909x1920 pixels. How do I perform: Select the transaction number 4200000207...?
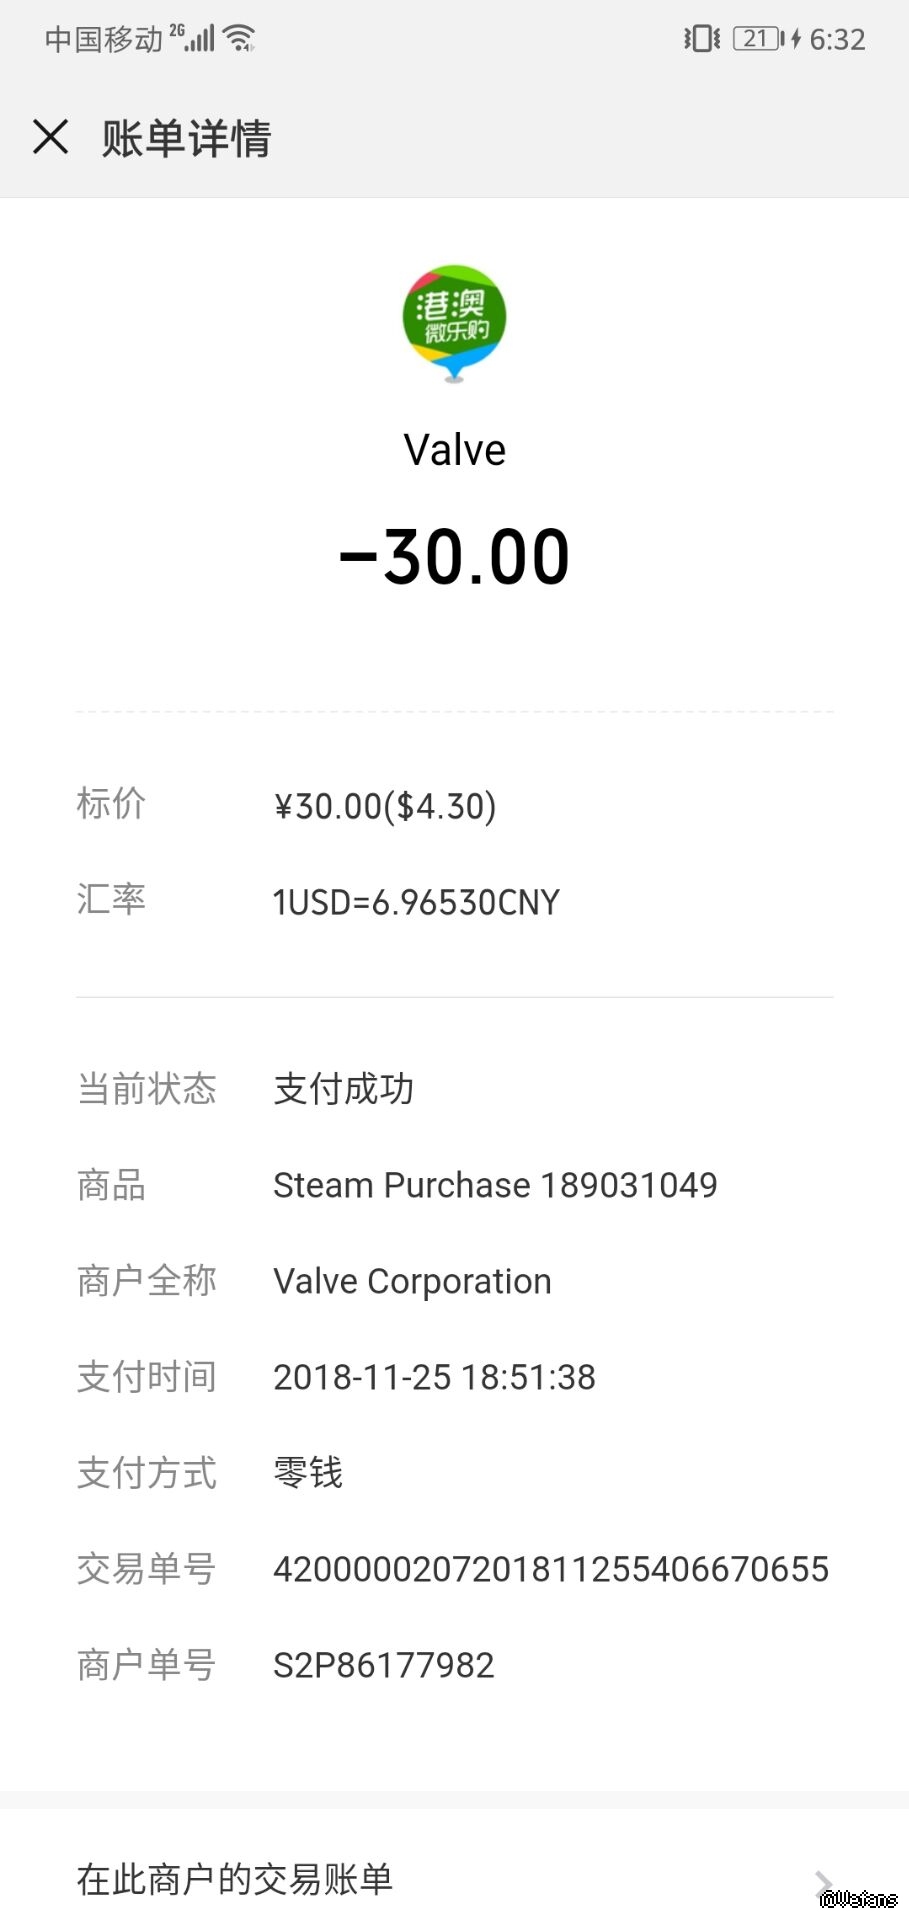click(x=551, y=1569)
